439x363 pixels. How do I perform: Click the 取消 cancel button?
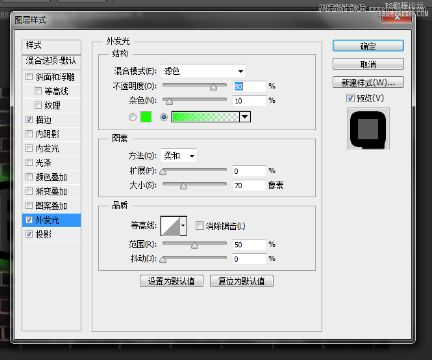click(x=368, y=64)
